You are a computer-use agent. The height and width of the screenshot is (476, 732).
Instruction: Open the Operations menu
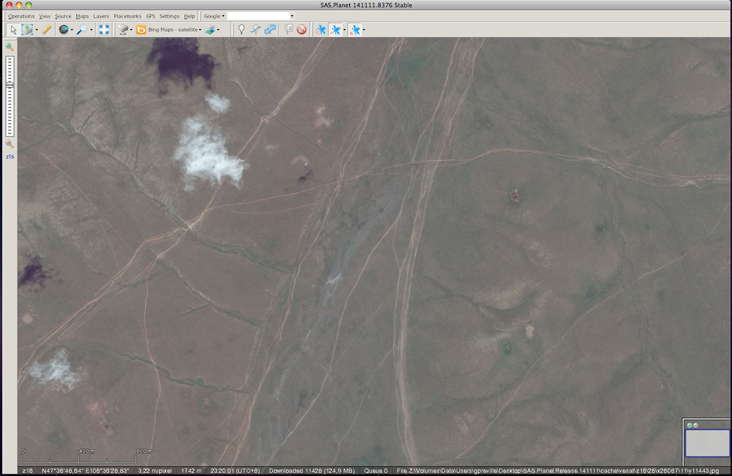click(21, 16)
